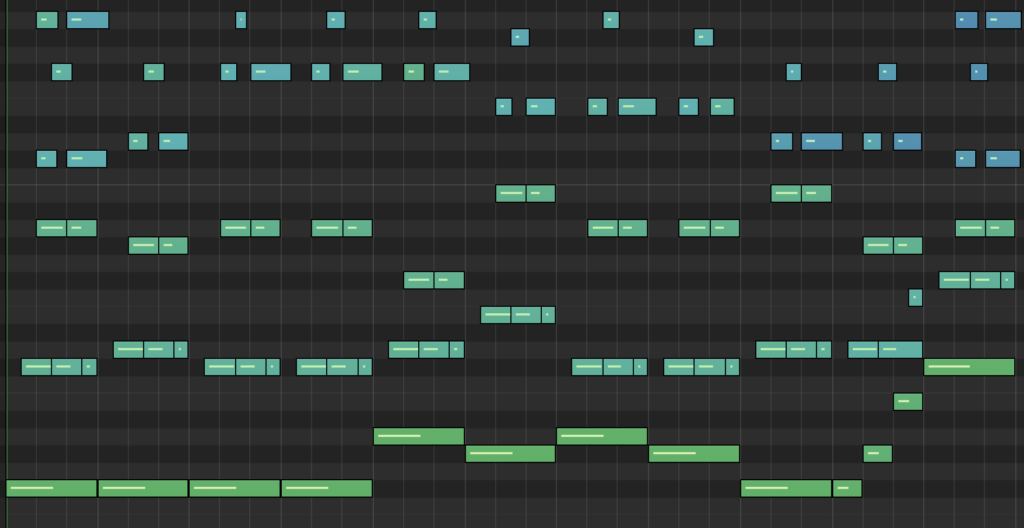Screen dimensions: 1024x528
Task: Select the first small note in the fifth row from top
Action: [138, 141]
